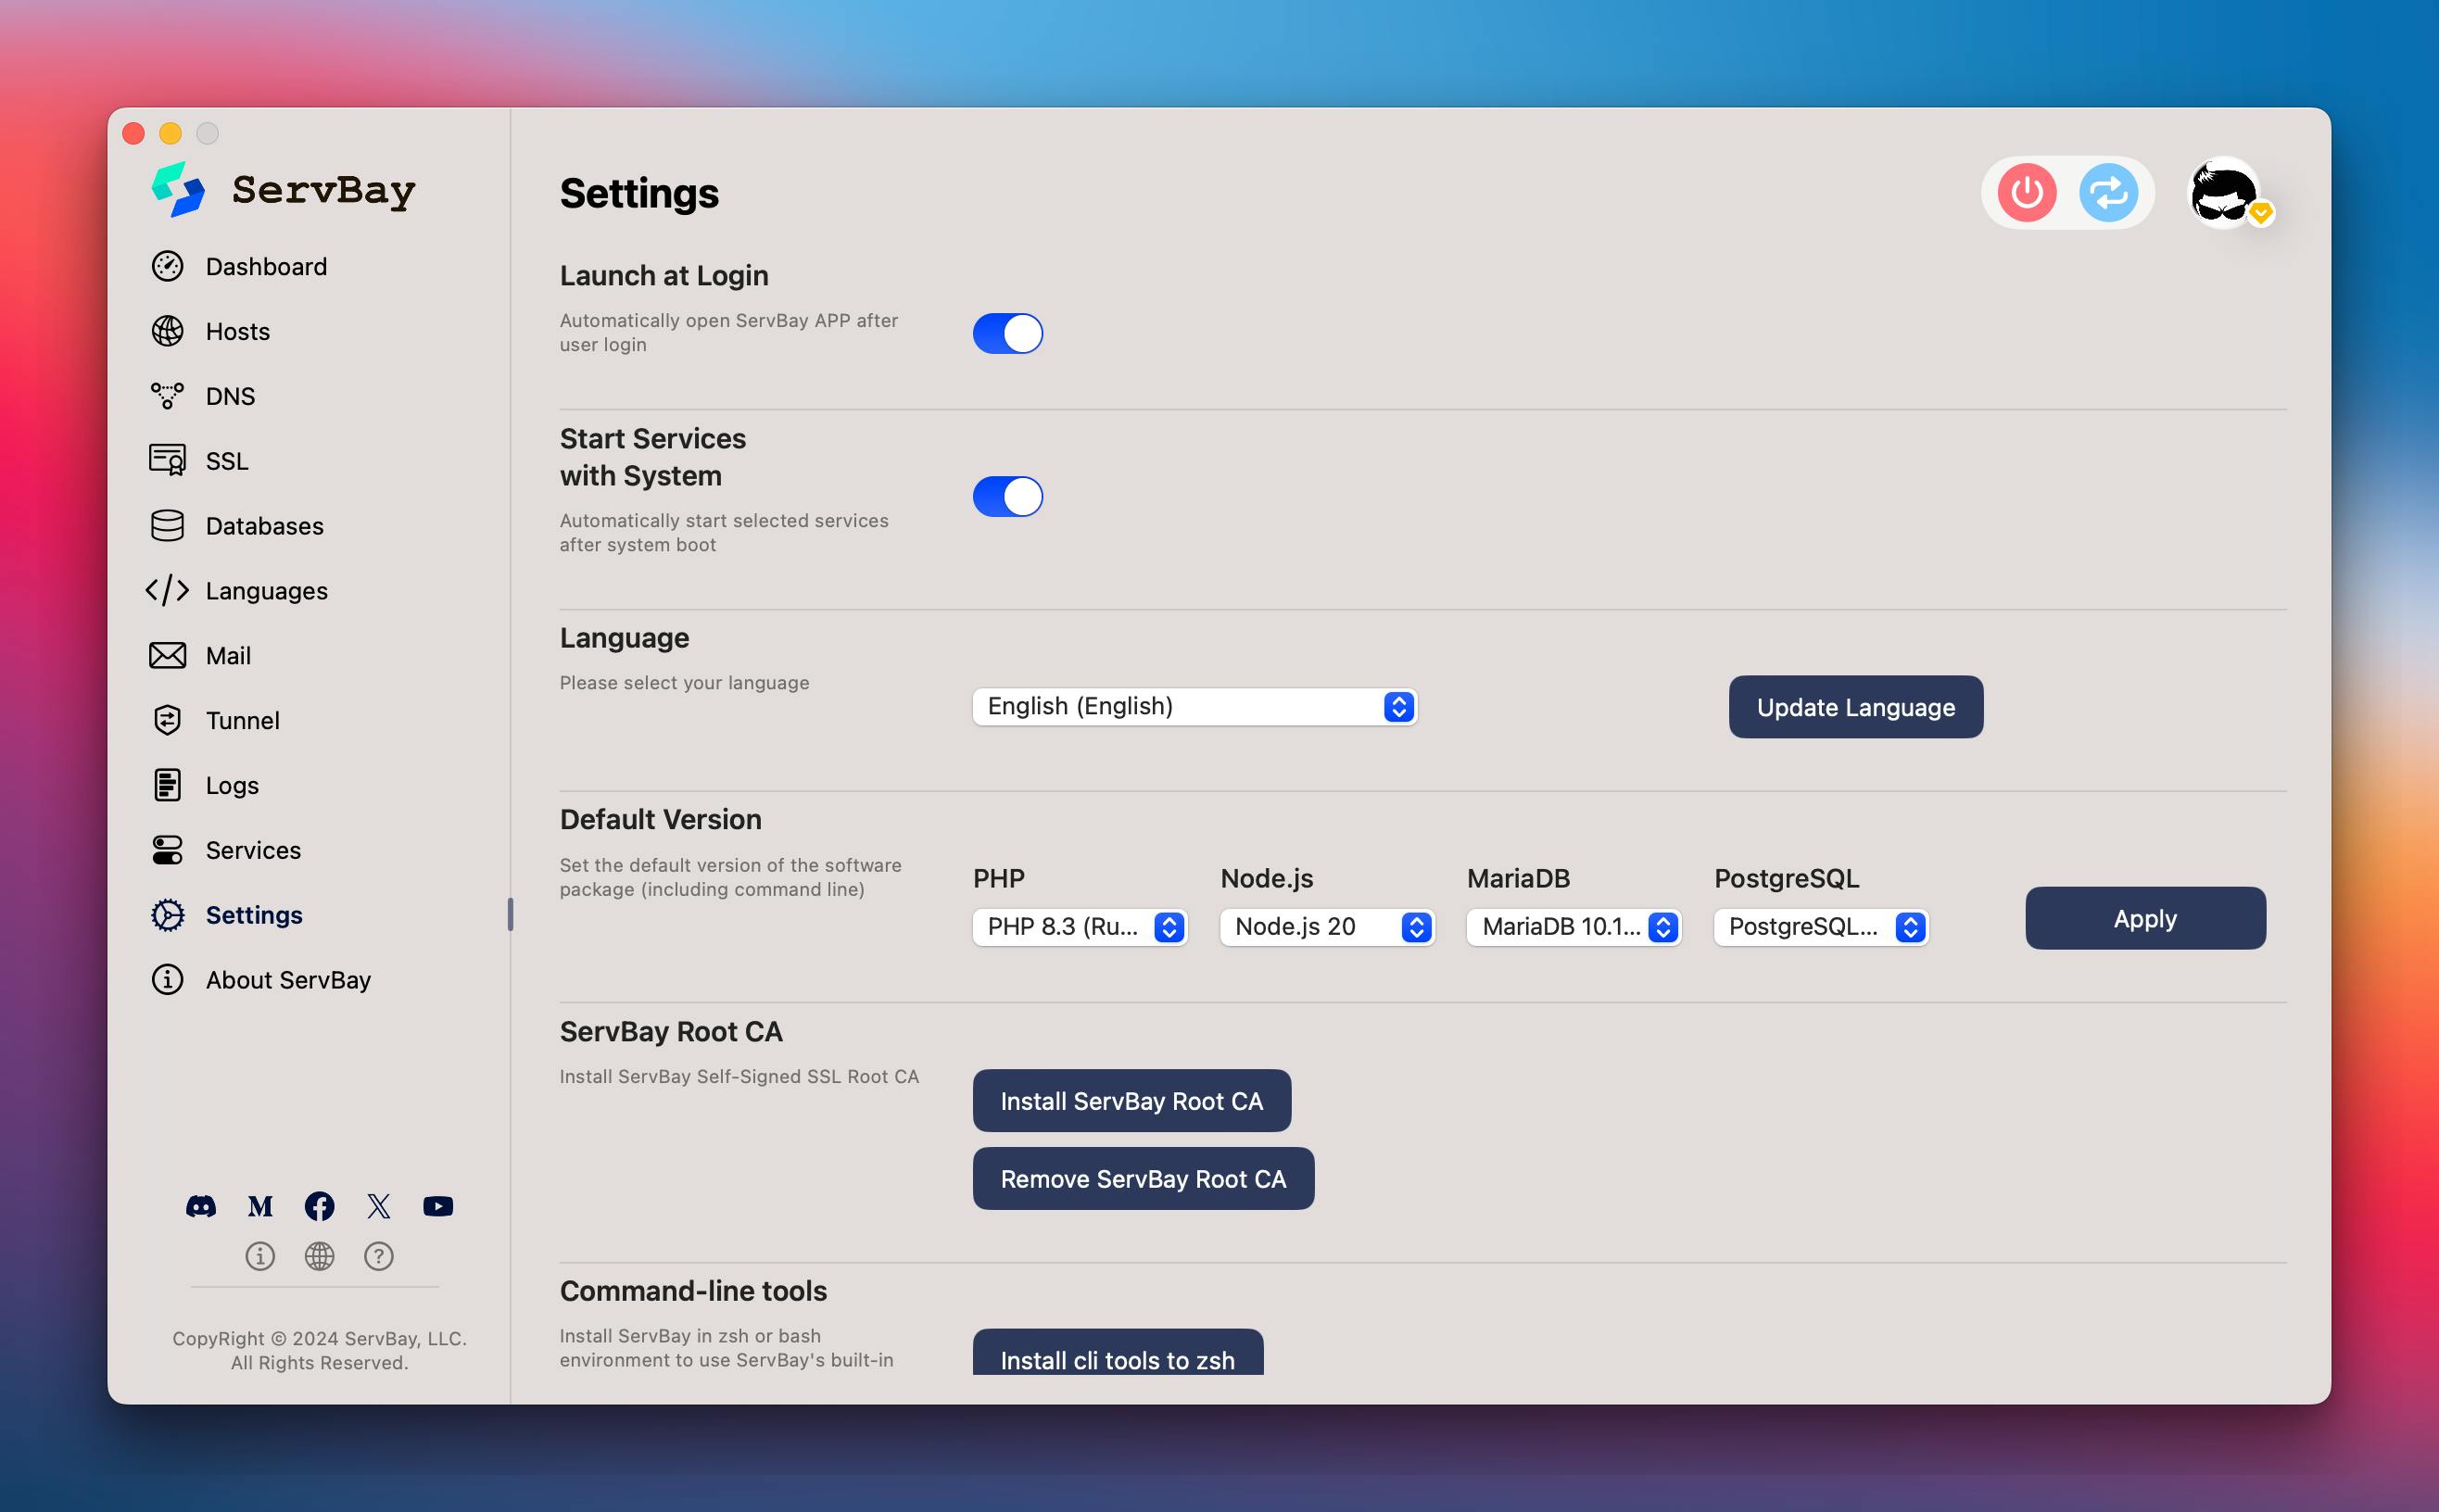Click the info circle icon below social links

tap(260, 1256)
